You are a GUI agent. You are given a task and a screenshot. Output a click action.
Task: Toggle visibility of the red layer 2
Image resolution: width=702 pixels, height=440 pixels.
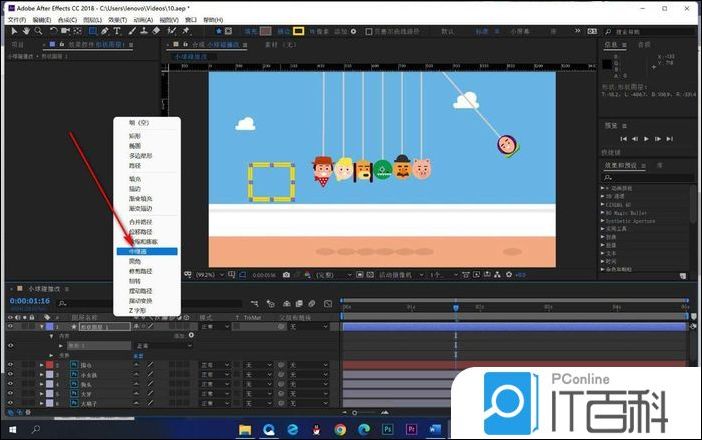pyautogui.click(x=10, y=365)
